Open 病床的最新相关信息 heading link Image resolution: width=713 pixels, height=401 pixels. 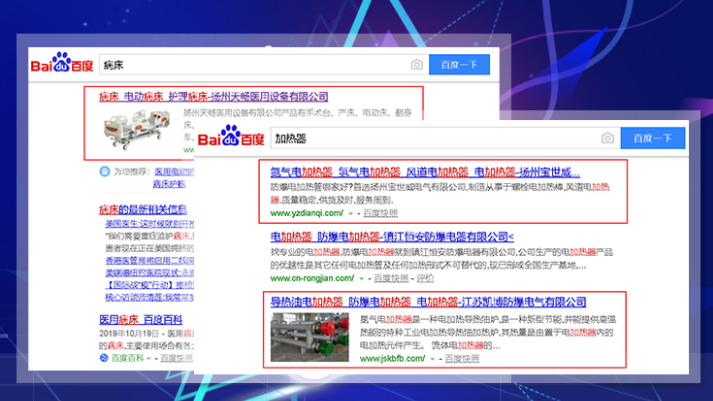pos(143,210)
